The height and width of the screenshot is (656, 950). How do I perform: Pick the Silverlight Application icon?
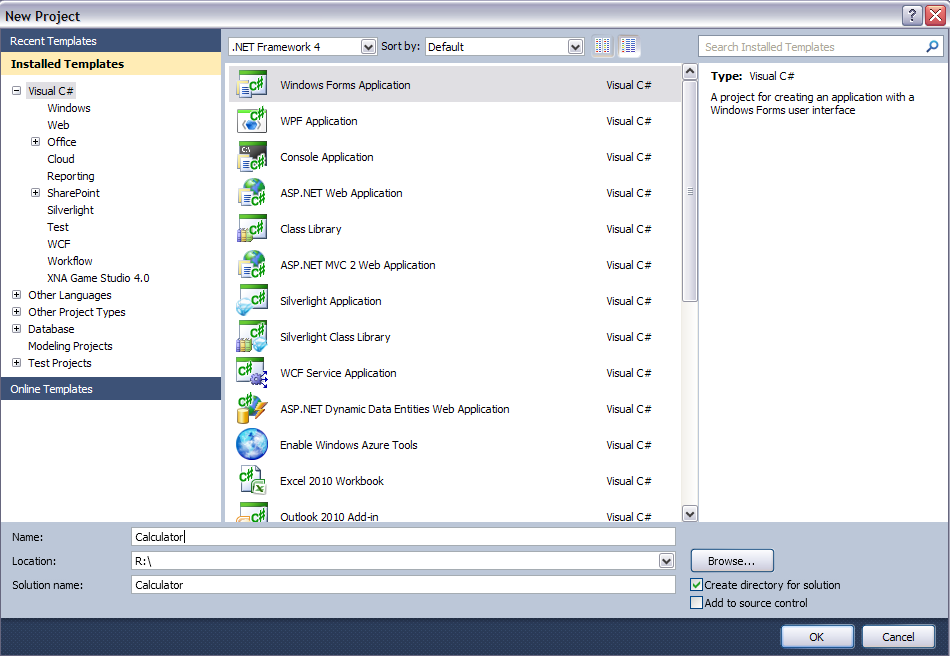pyautogui.click(x=251, y=300)
